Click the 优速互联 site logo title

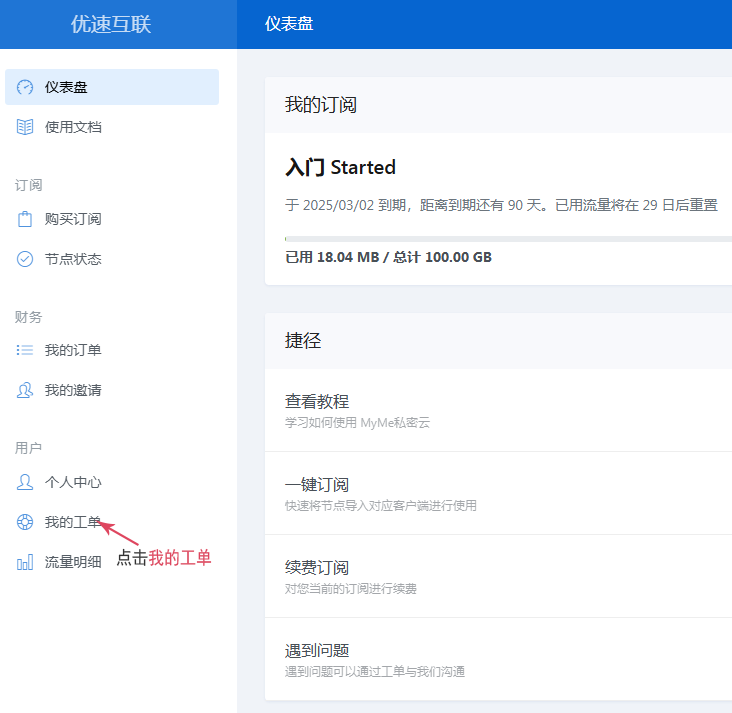[111, 24]
